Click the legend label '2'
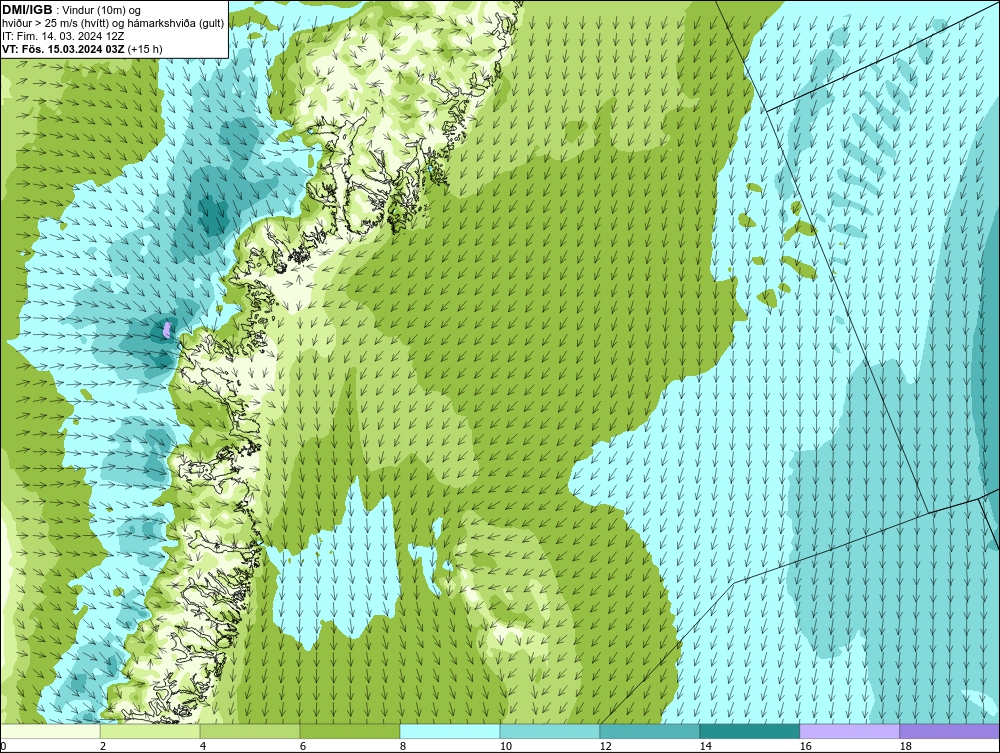 point(103,746)
